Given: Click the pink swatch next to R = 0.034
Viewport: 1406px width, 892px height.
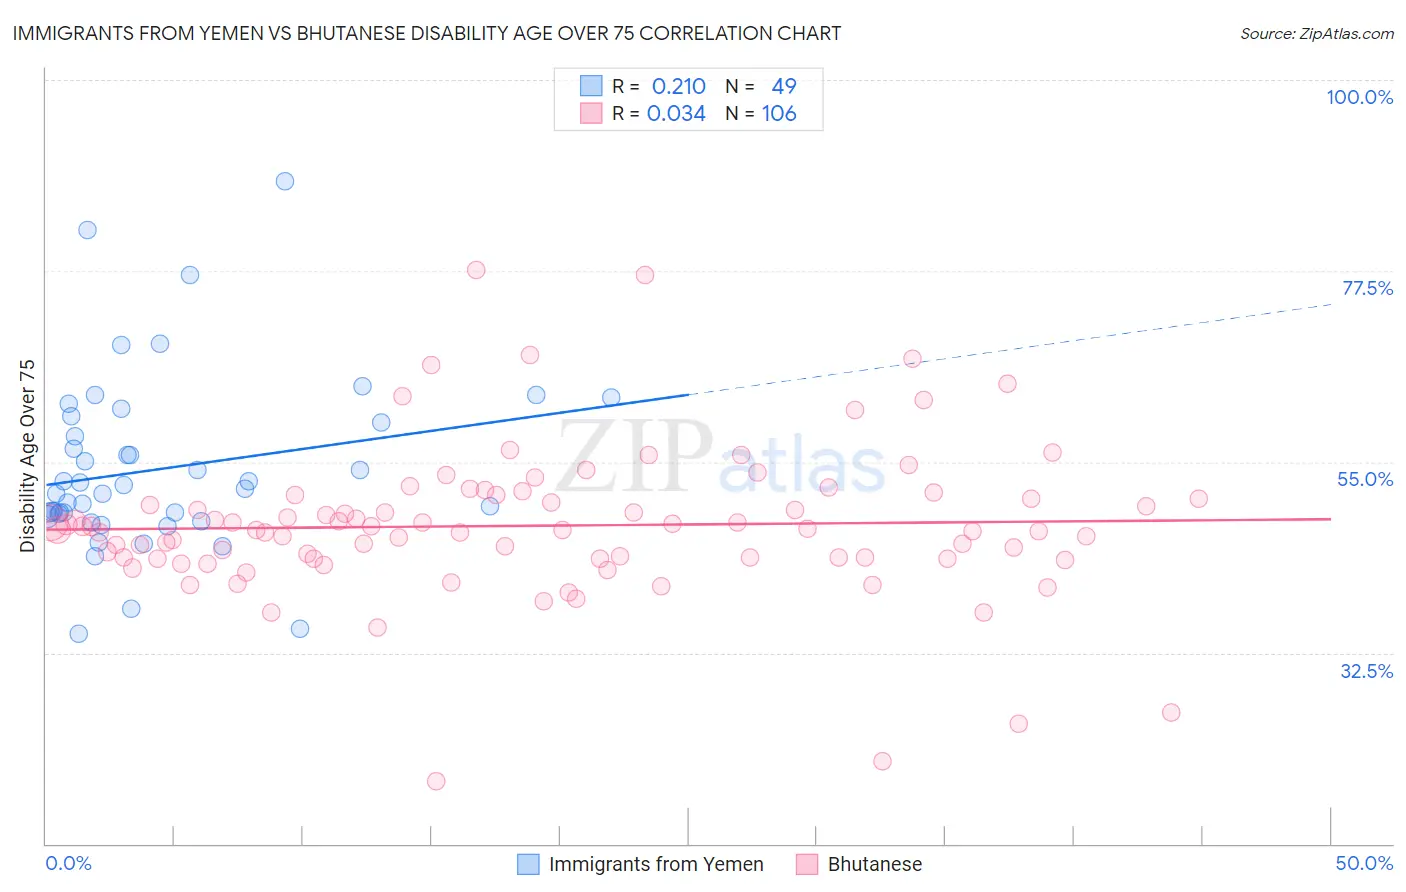Looking at the screenshot, I should click(591, 113).
